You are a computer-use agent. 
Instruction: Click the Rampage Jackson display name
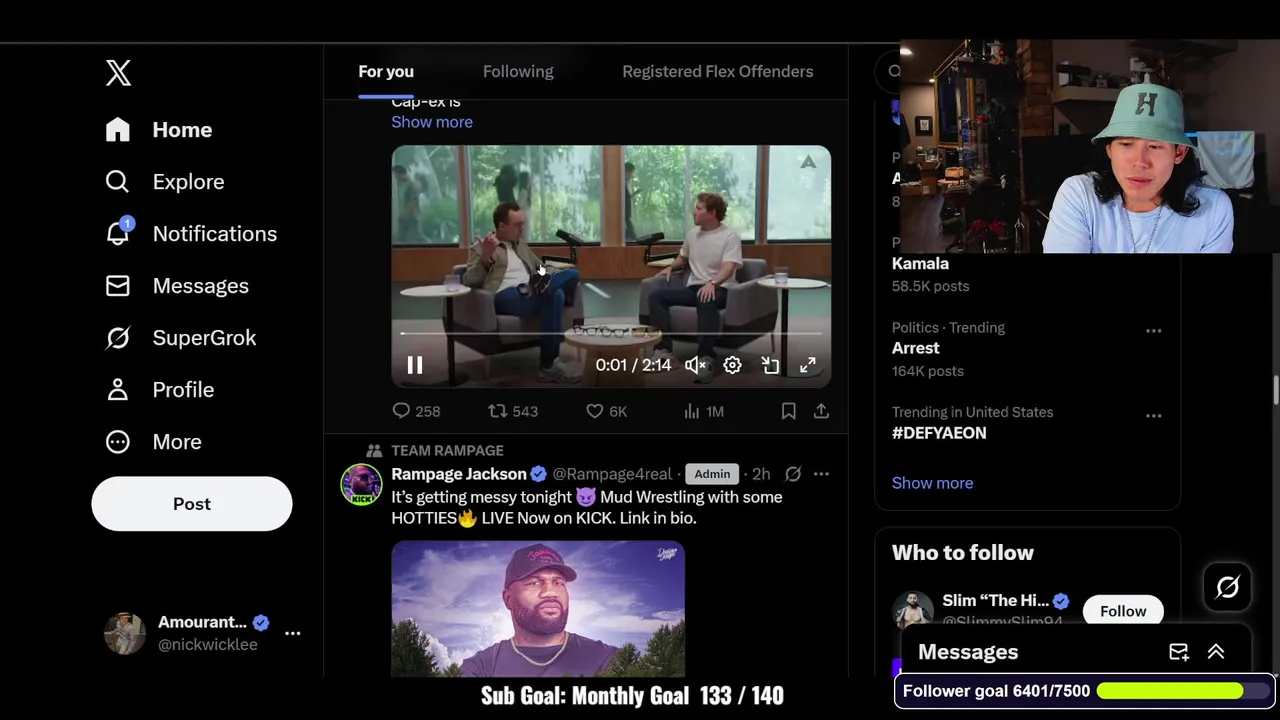tap(459, 474)
